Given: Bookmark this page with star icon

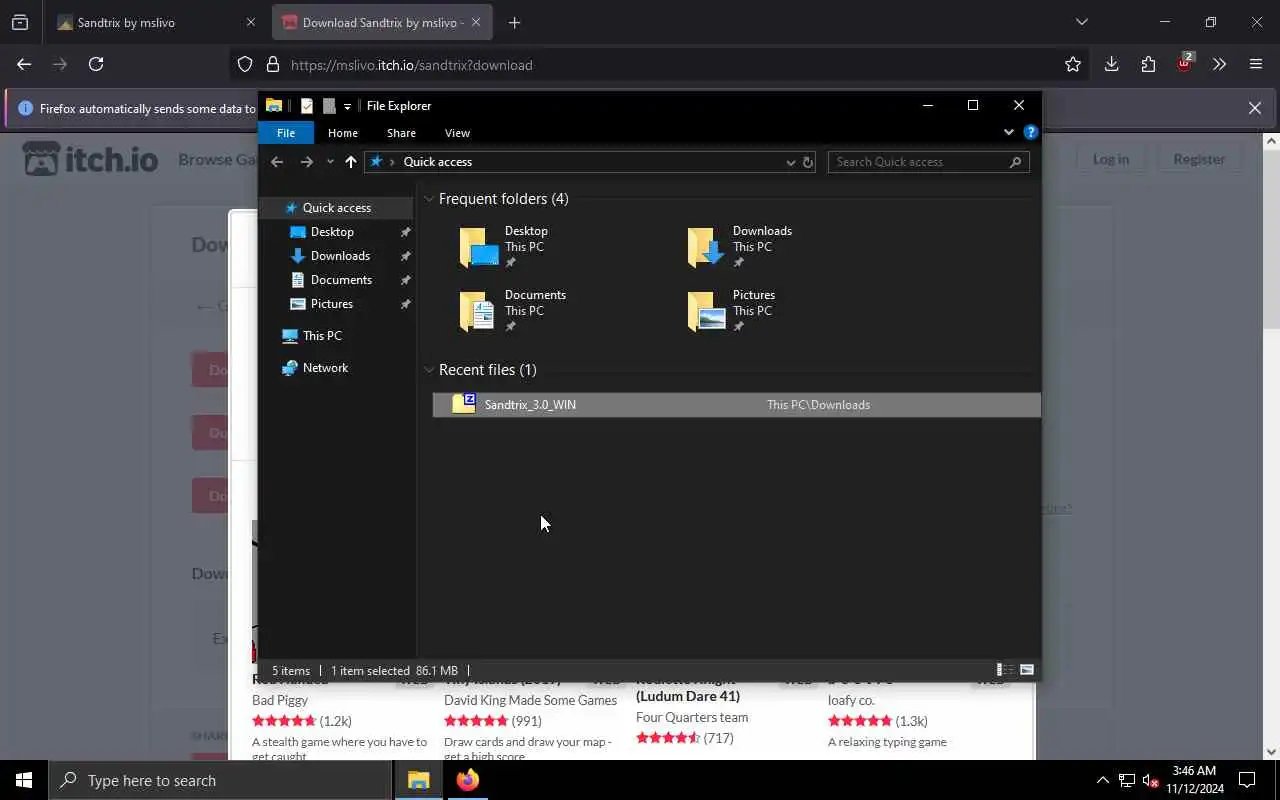Looking at the screenshot, I should click(x=1073, y=65).
